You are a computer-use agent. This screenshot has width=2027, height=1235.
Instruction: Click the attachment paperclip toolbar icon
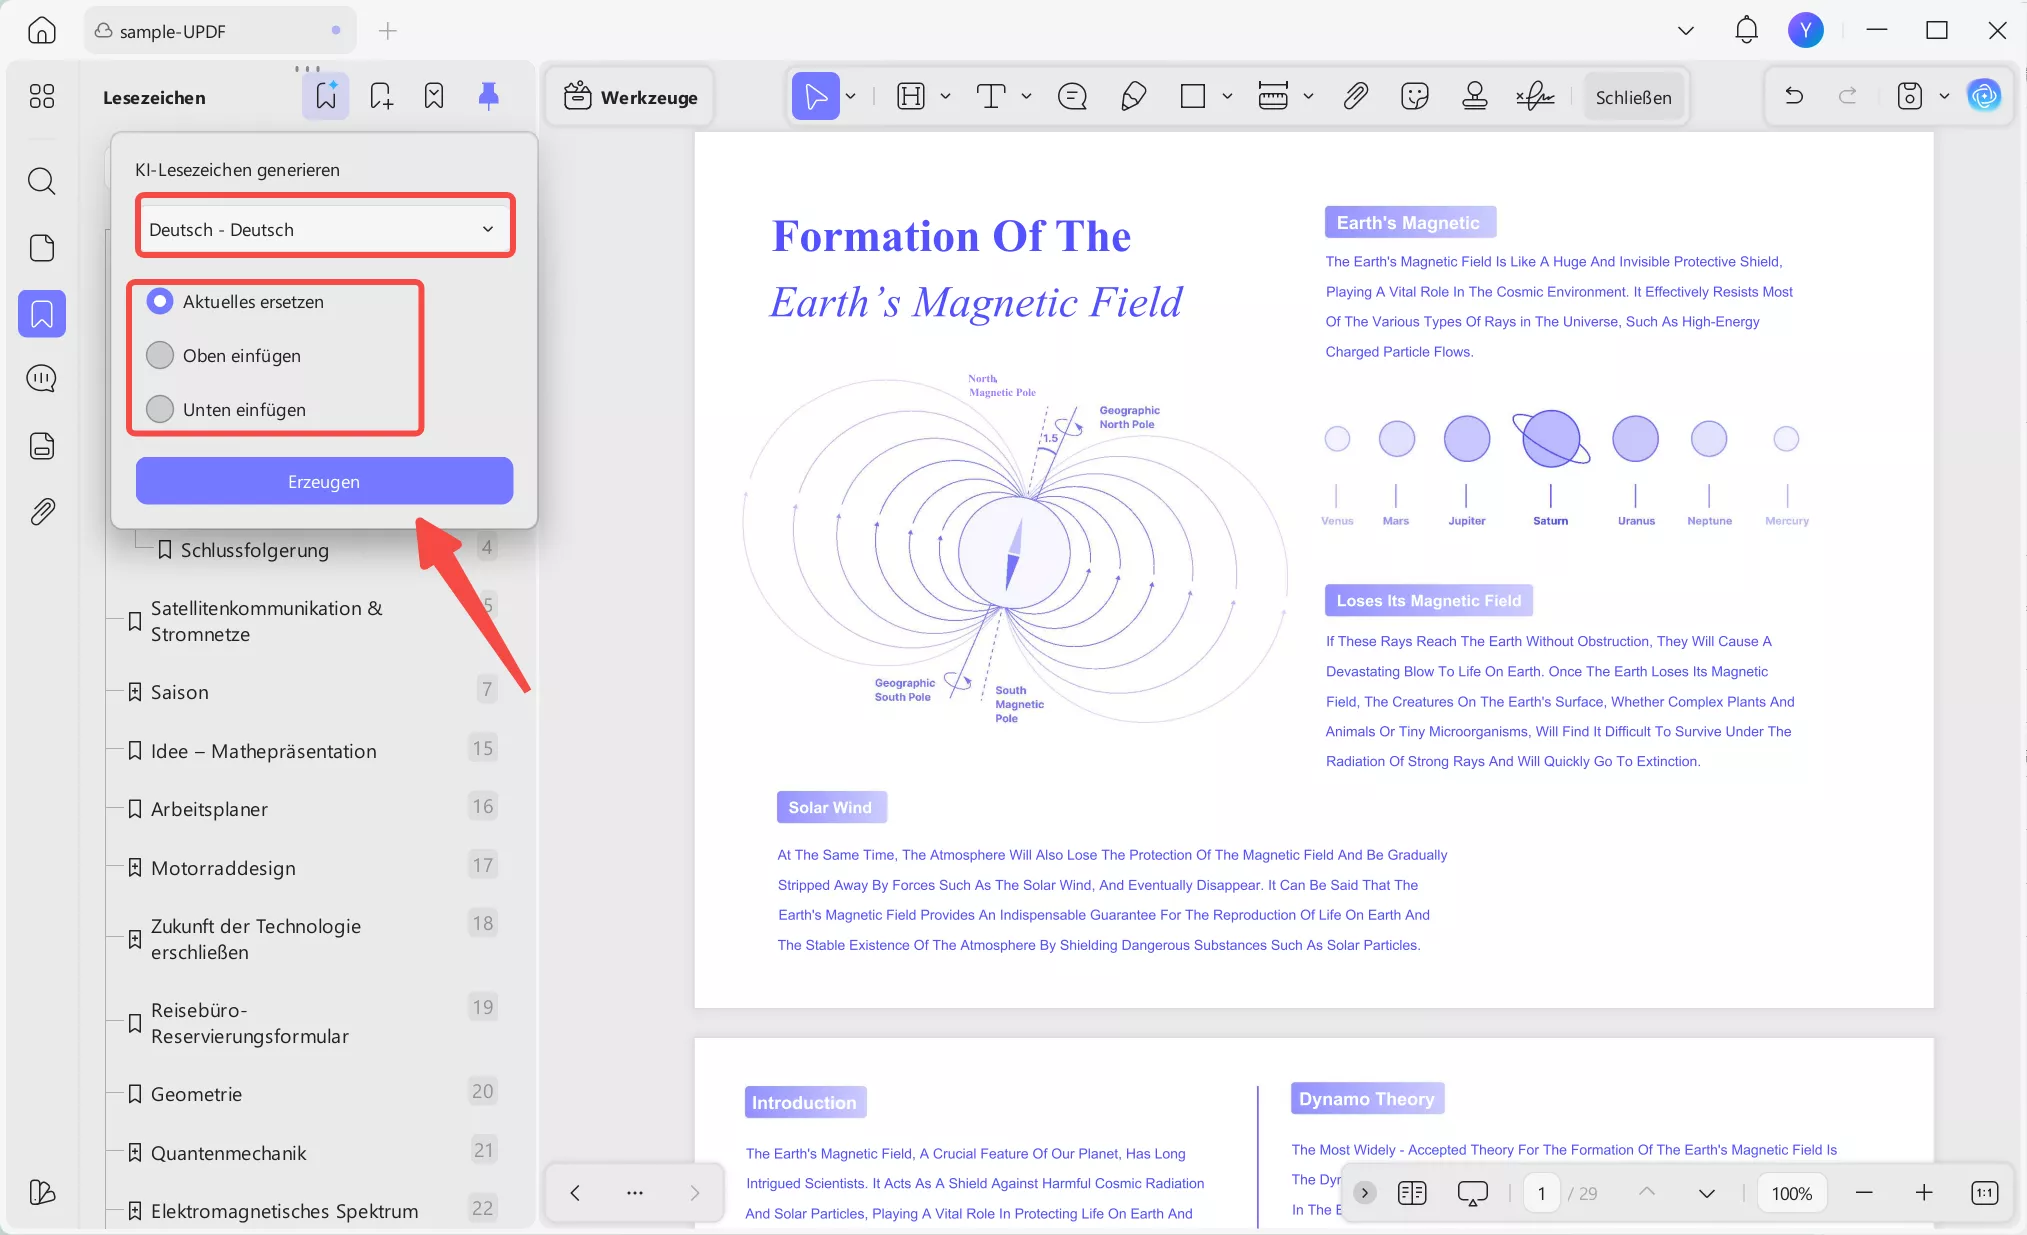[x=1355, y=97]
